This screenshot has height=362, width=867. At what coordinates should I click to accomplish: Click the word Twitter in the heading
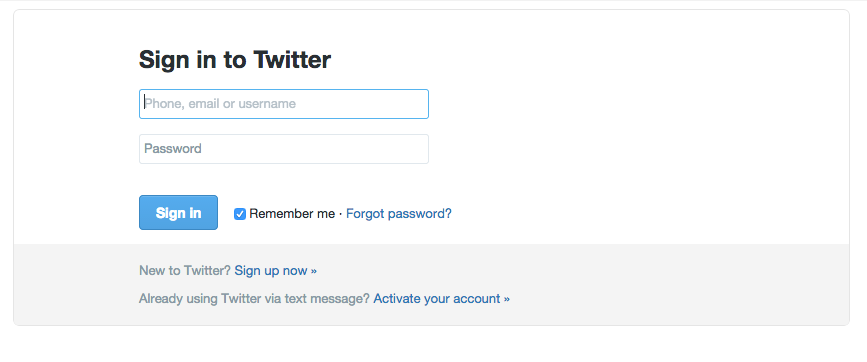click(292, 60)
